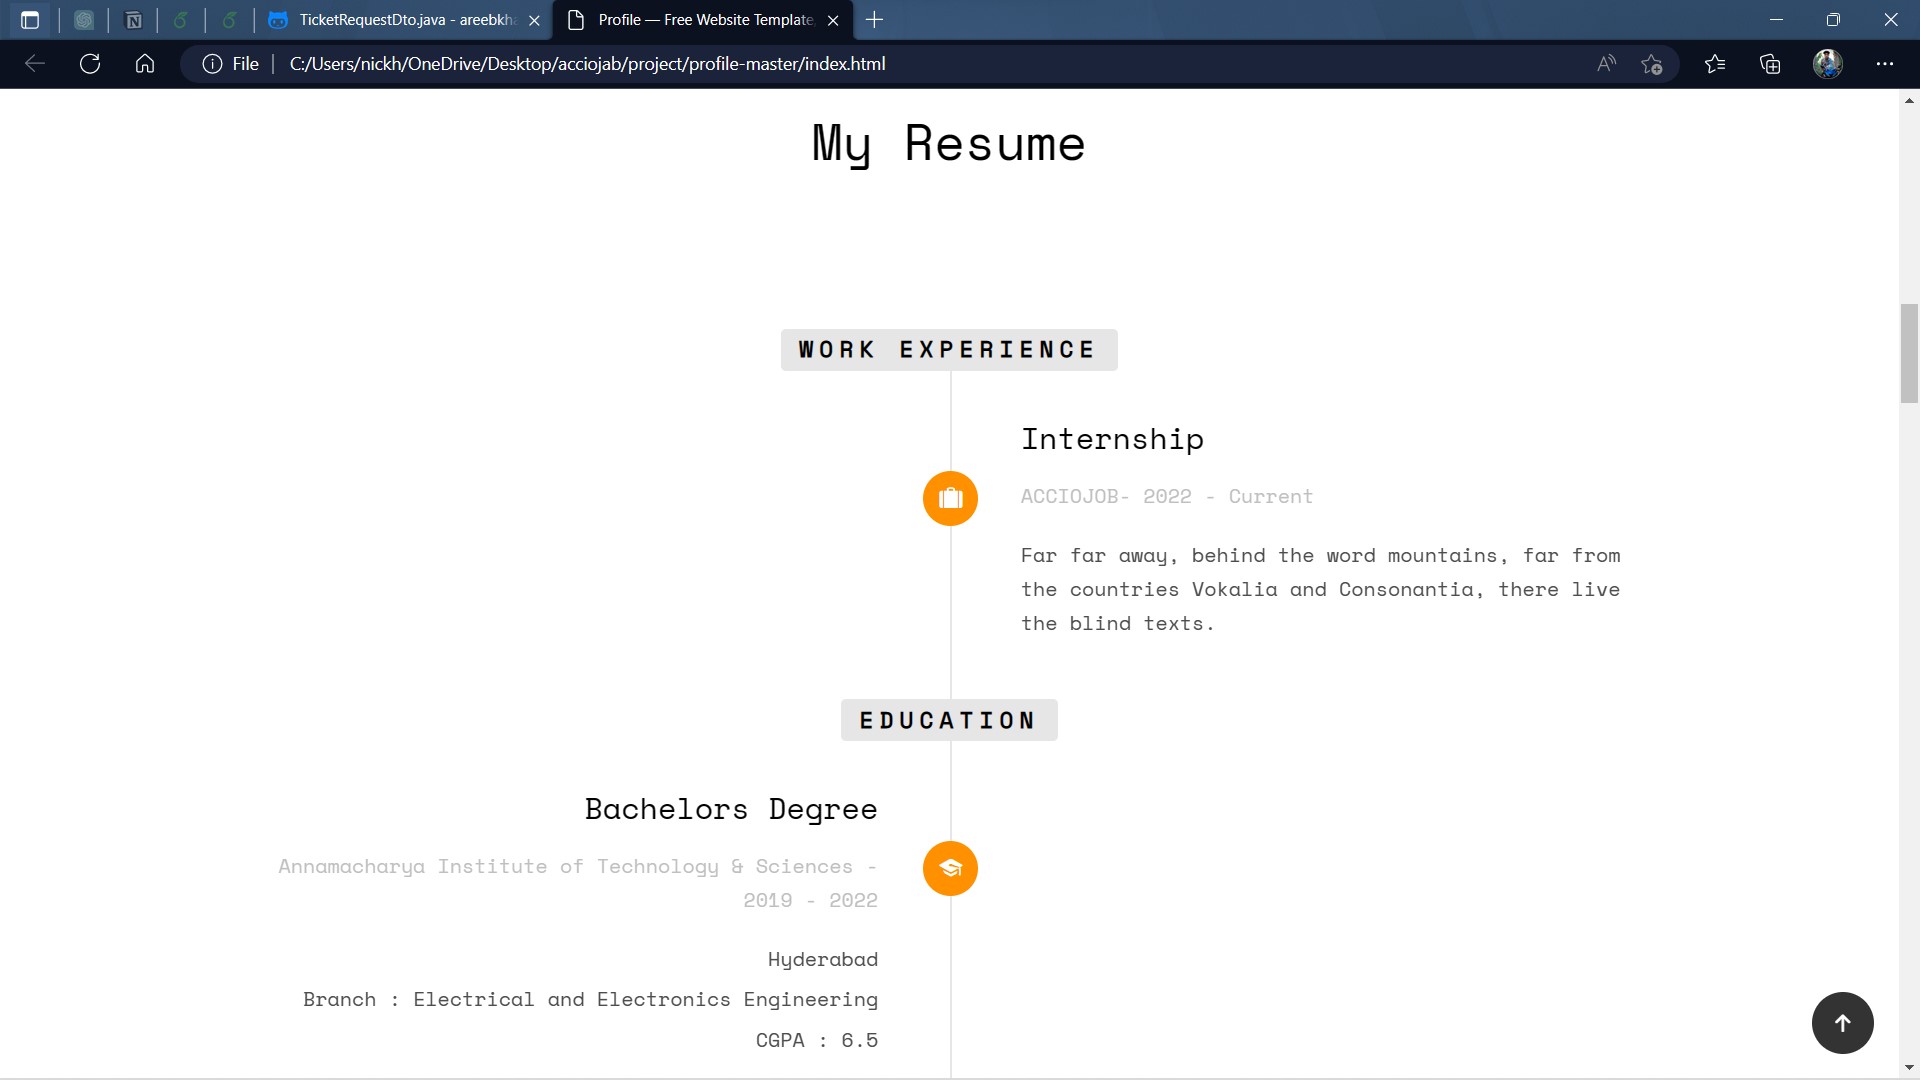Click the vertical scrollbar thumb
Image resolution: width=1920 pixels, height=1080 pixels.
pos(1909,353)
